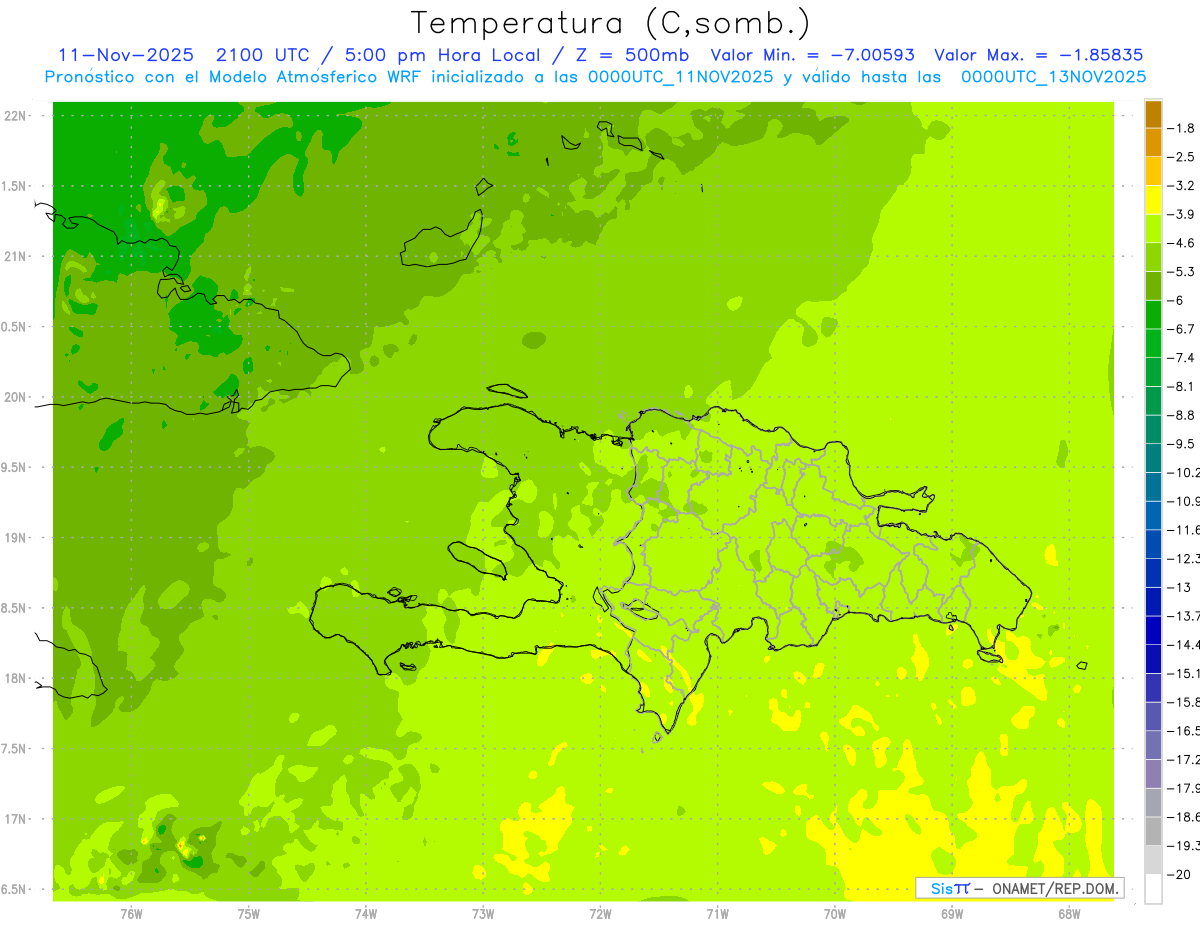The image size is (1200, 927).
Task: Click the '-3.9' colorbar value
Action: [x=1181, y=215]
